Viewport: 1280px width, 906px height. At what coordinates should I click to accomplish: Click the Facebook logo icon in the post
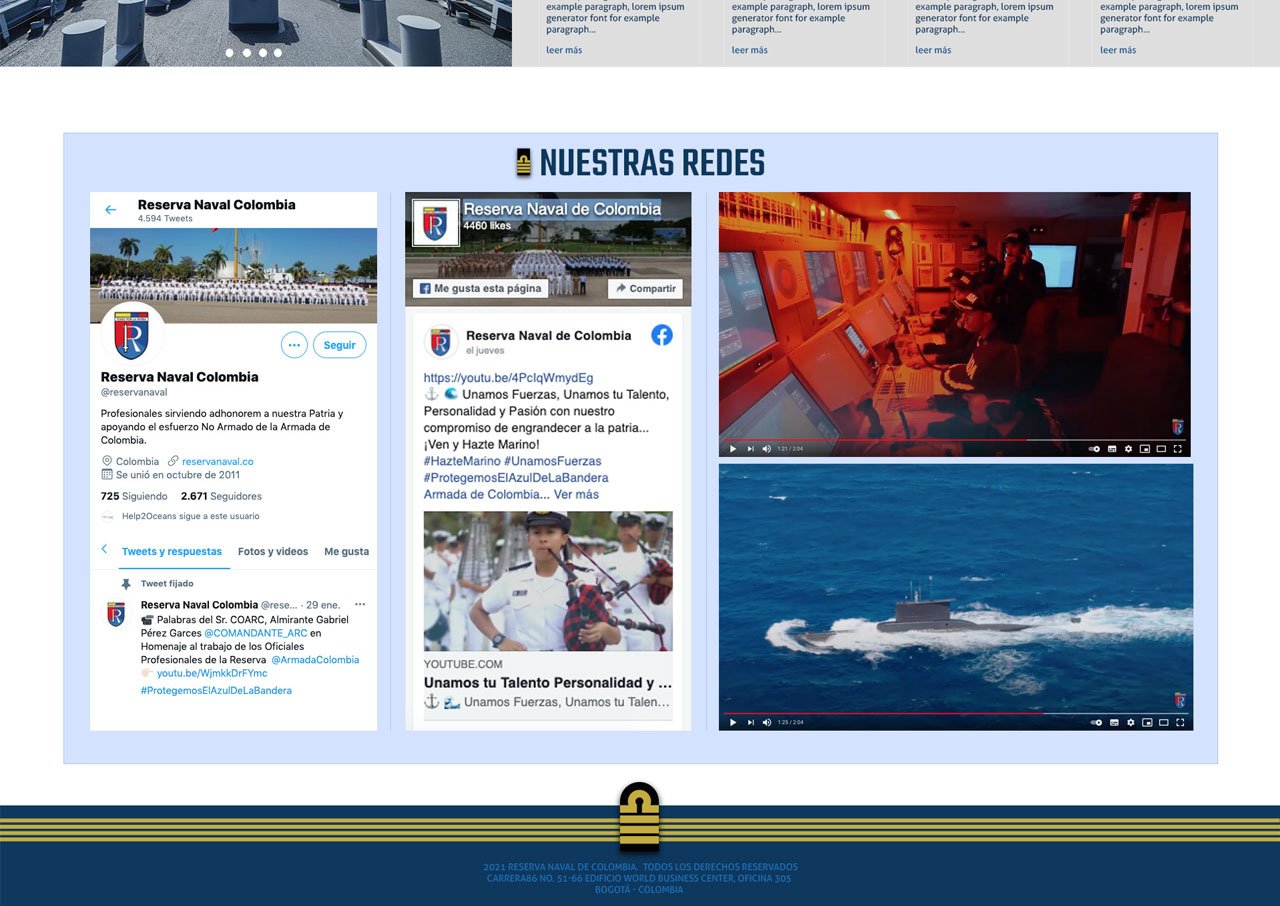coord(662,336)
